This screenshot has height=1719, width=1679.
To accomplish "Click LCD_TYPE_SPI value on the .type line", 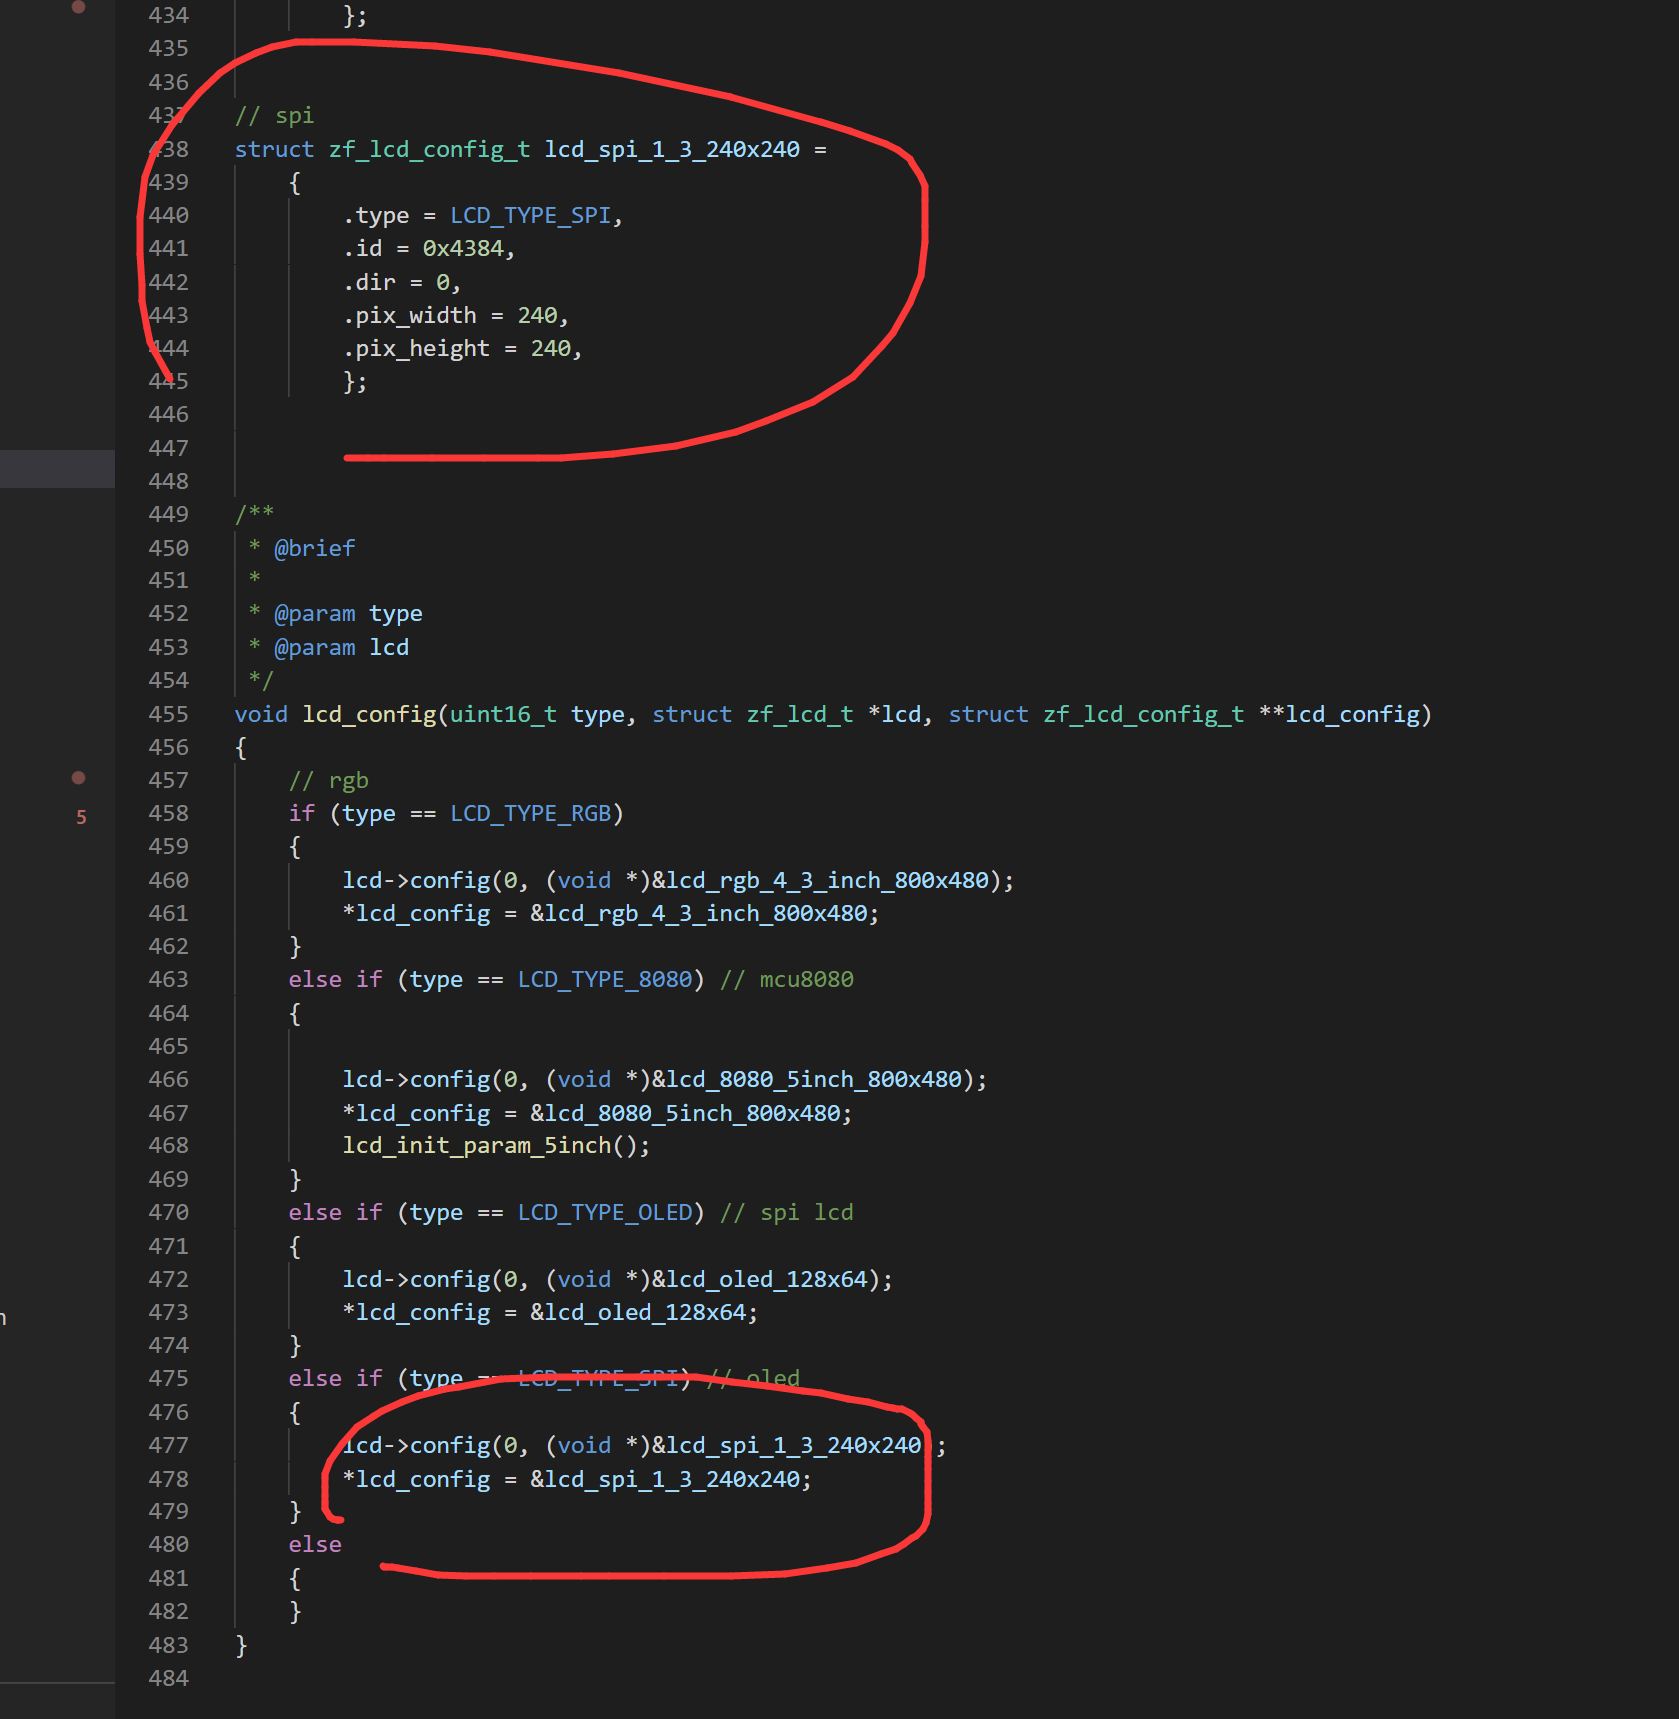I will 531,216.
